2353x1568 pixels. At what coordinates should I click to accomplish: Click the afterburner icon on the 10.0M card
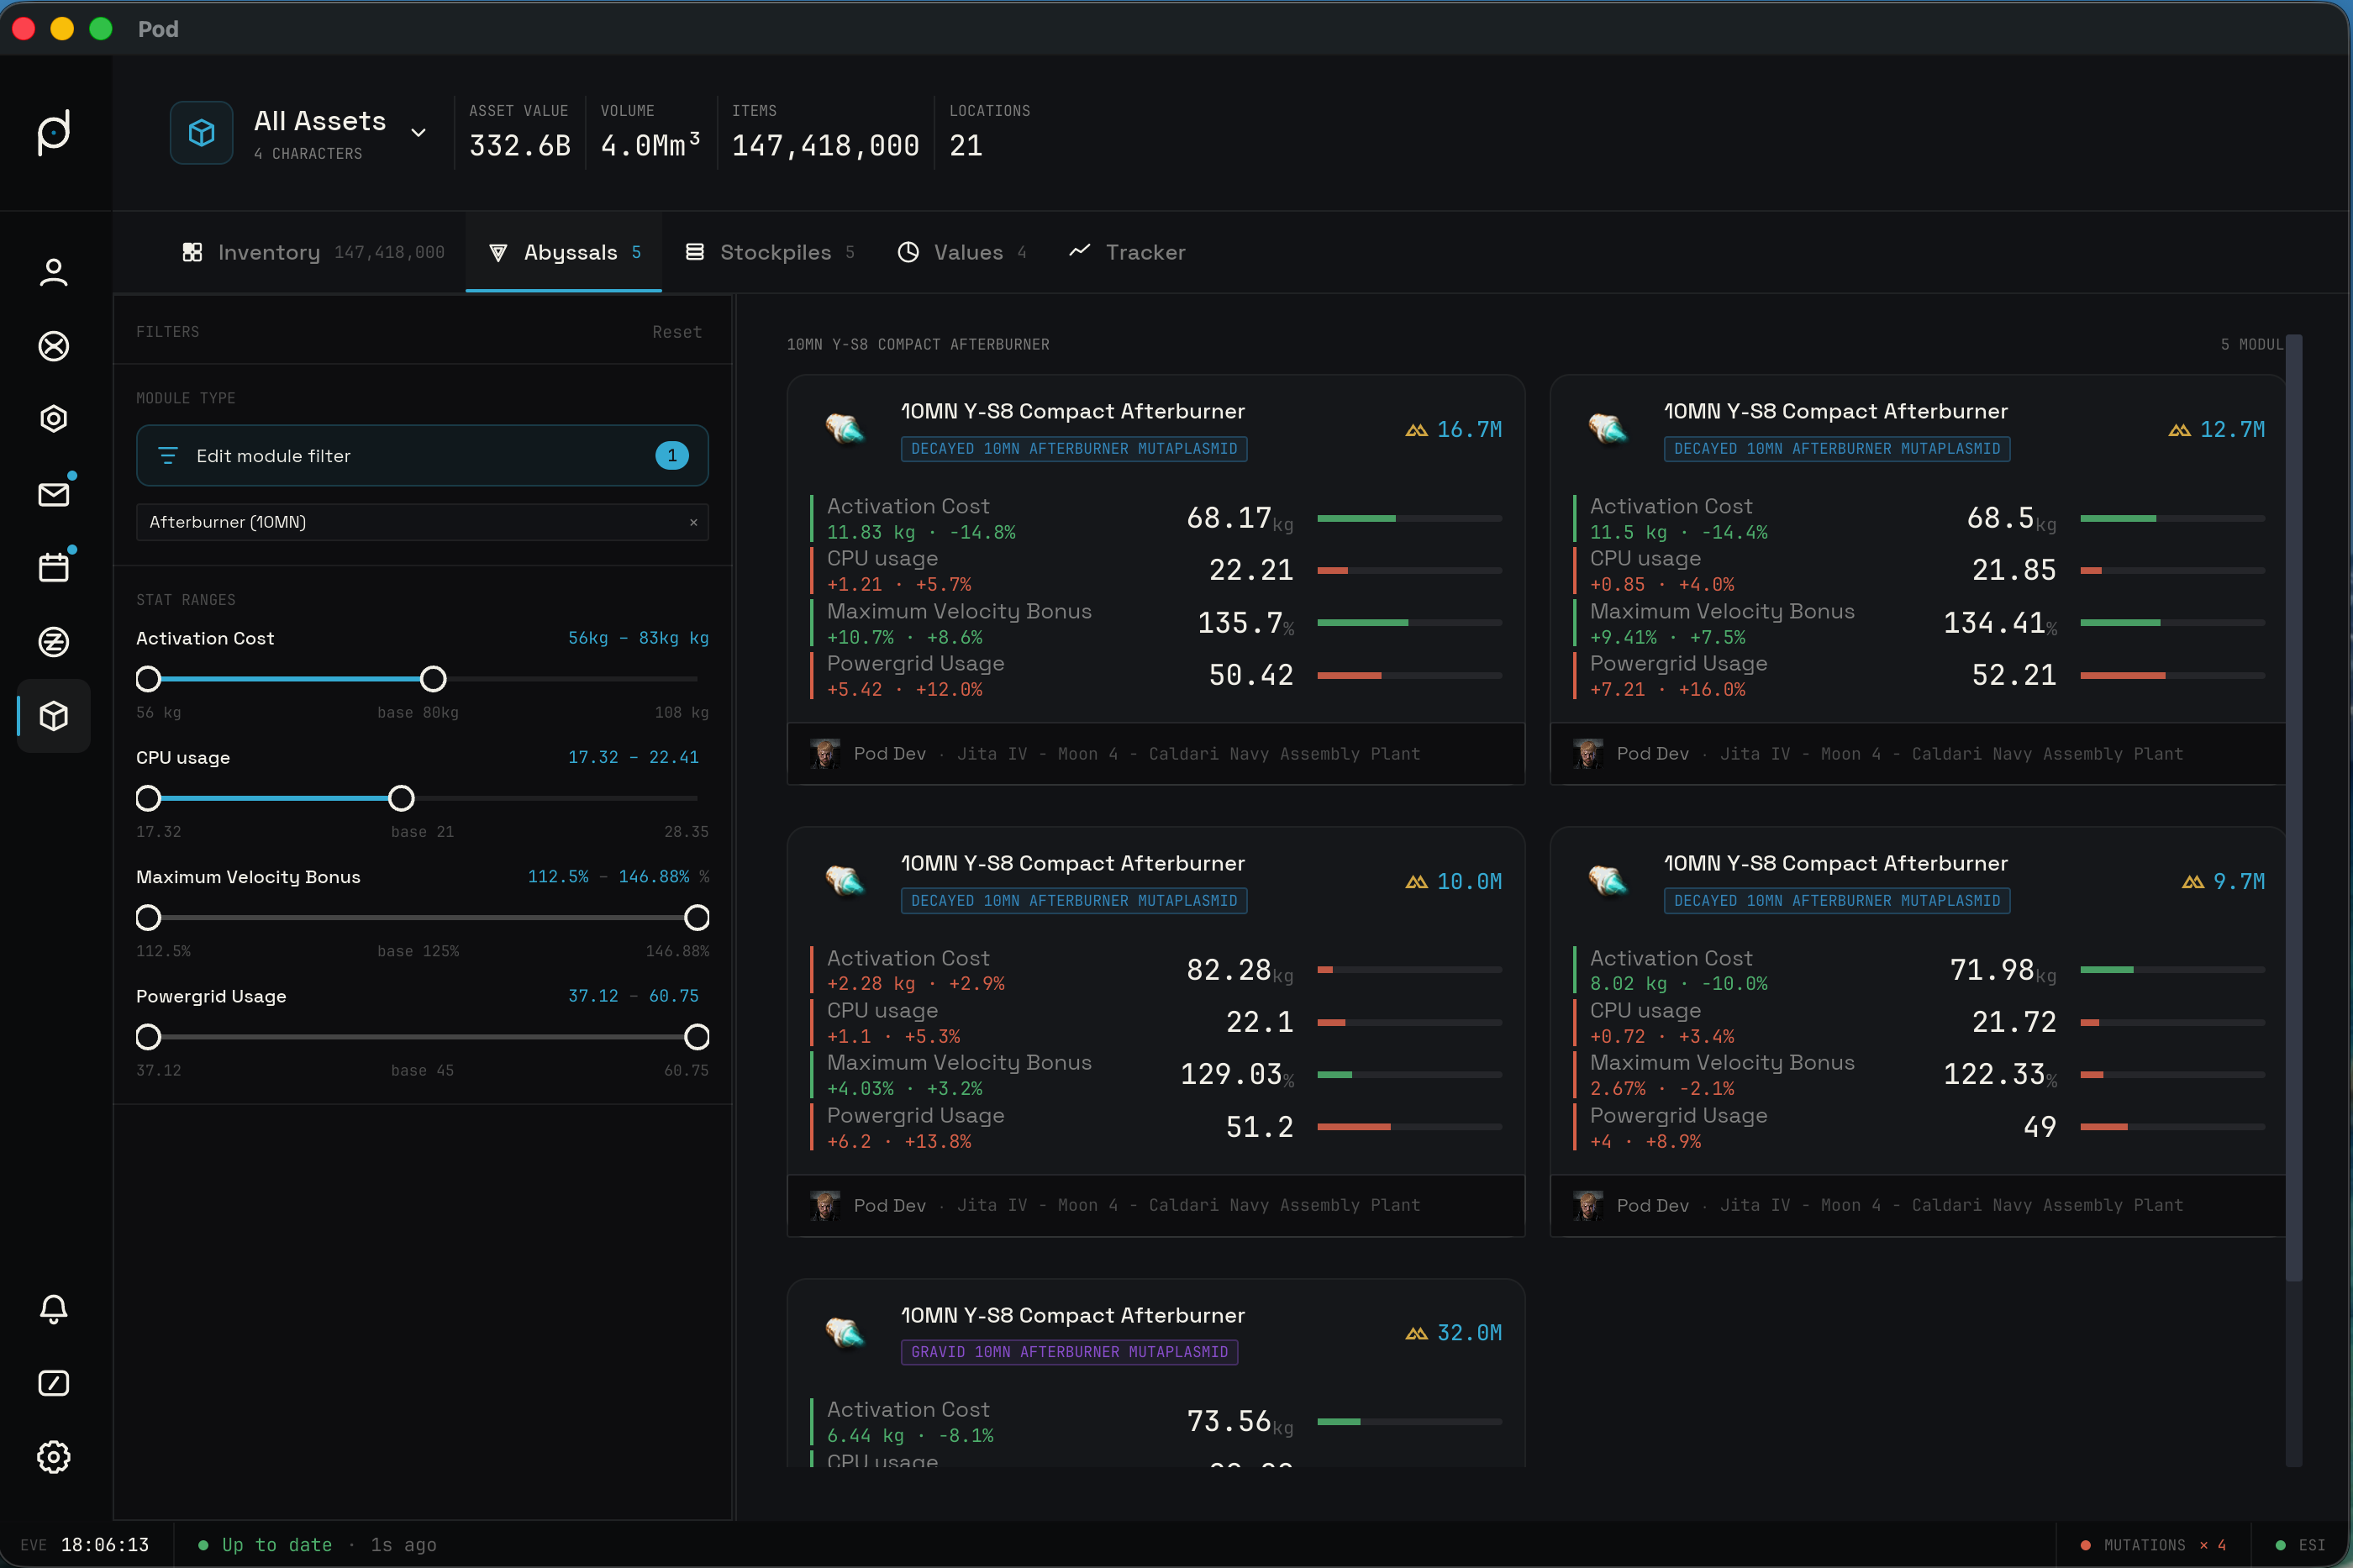pyautogui.click(x=845, y=881)
